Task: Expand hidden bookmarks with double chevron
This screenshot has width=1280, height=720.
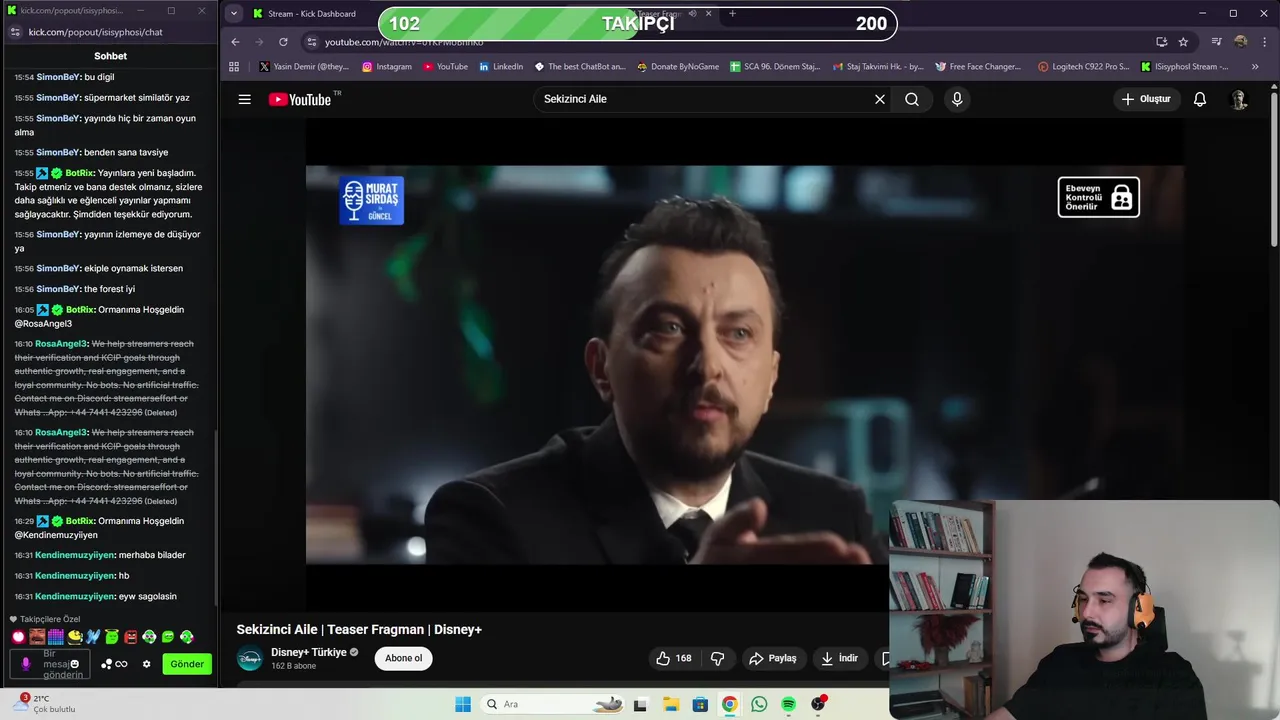Action: pyautogui.click(x=1255, y=67)
